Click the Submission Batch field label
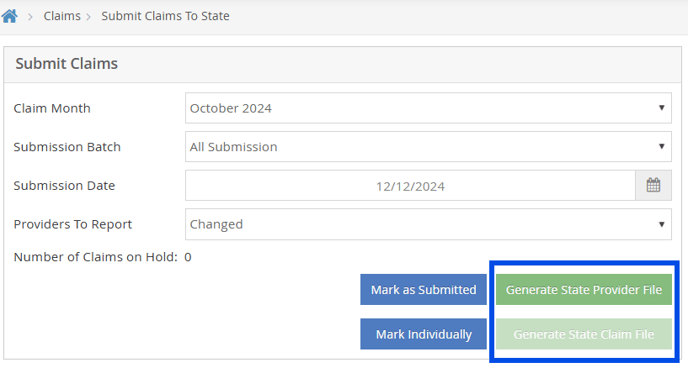This screenshot has width=688, height=373. click(x=67, y=147)
